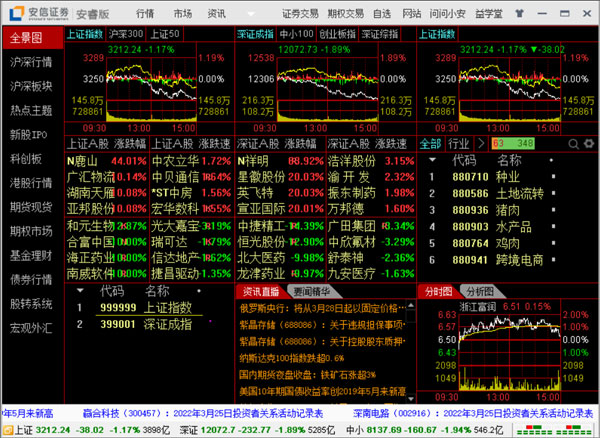
Task: Open the settings gear icon in the sector panel
Action: pyautogui.click(x=589, y=144)
